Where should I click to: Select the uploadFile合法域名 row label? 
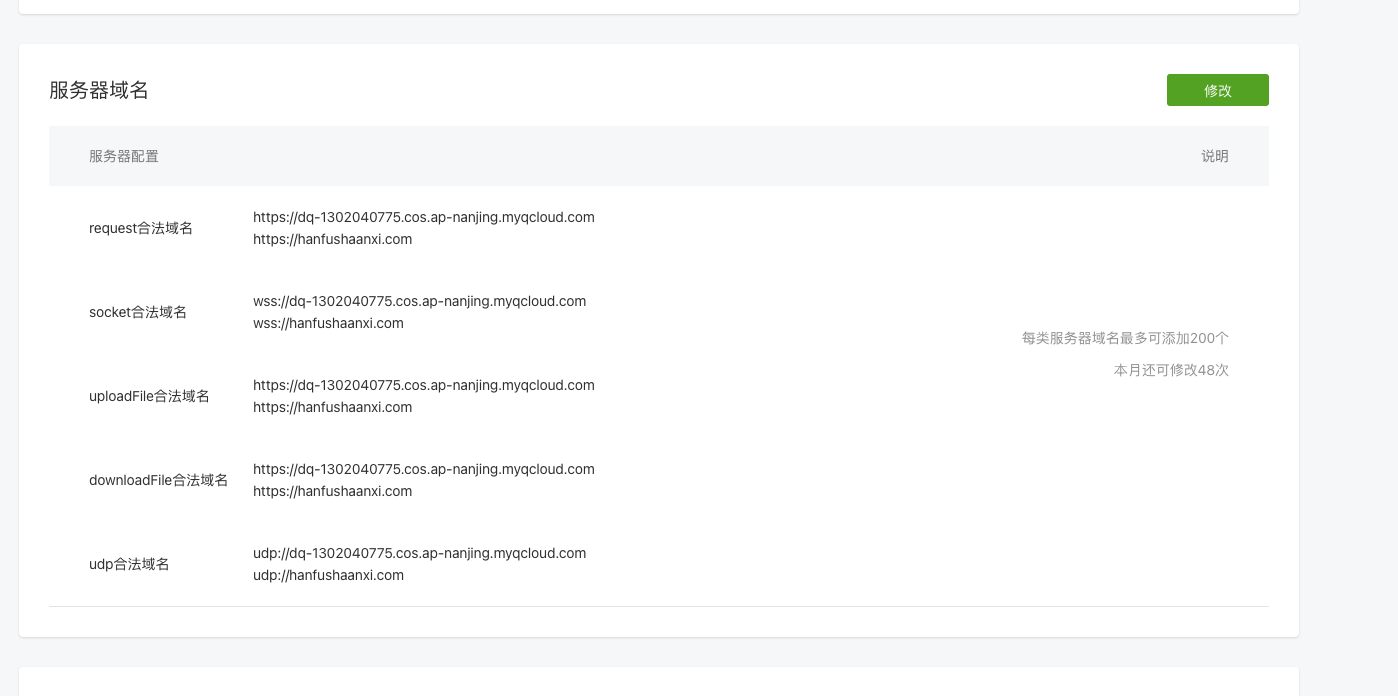pyautogui.click(x=149, y=396)
